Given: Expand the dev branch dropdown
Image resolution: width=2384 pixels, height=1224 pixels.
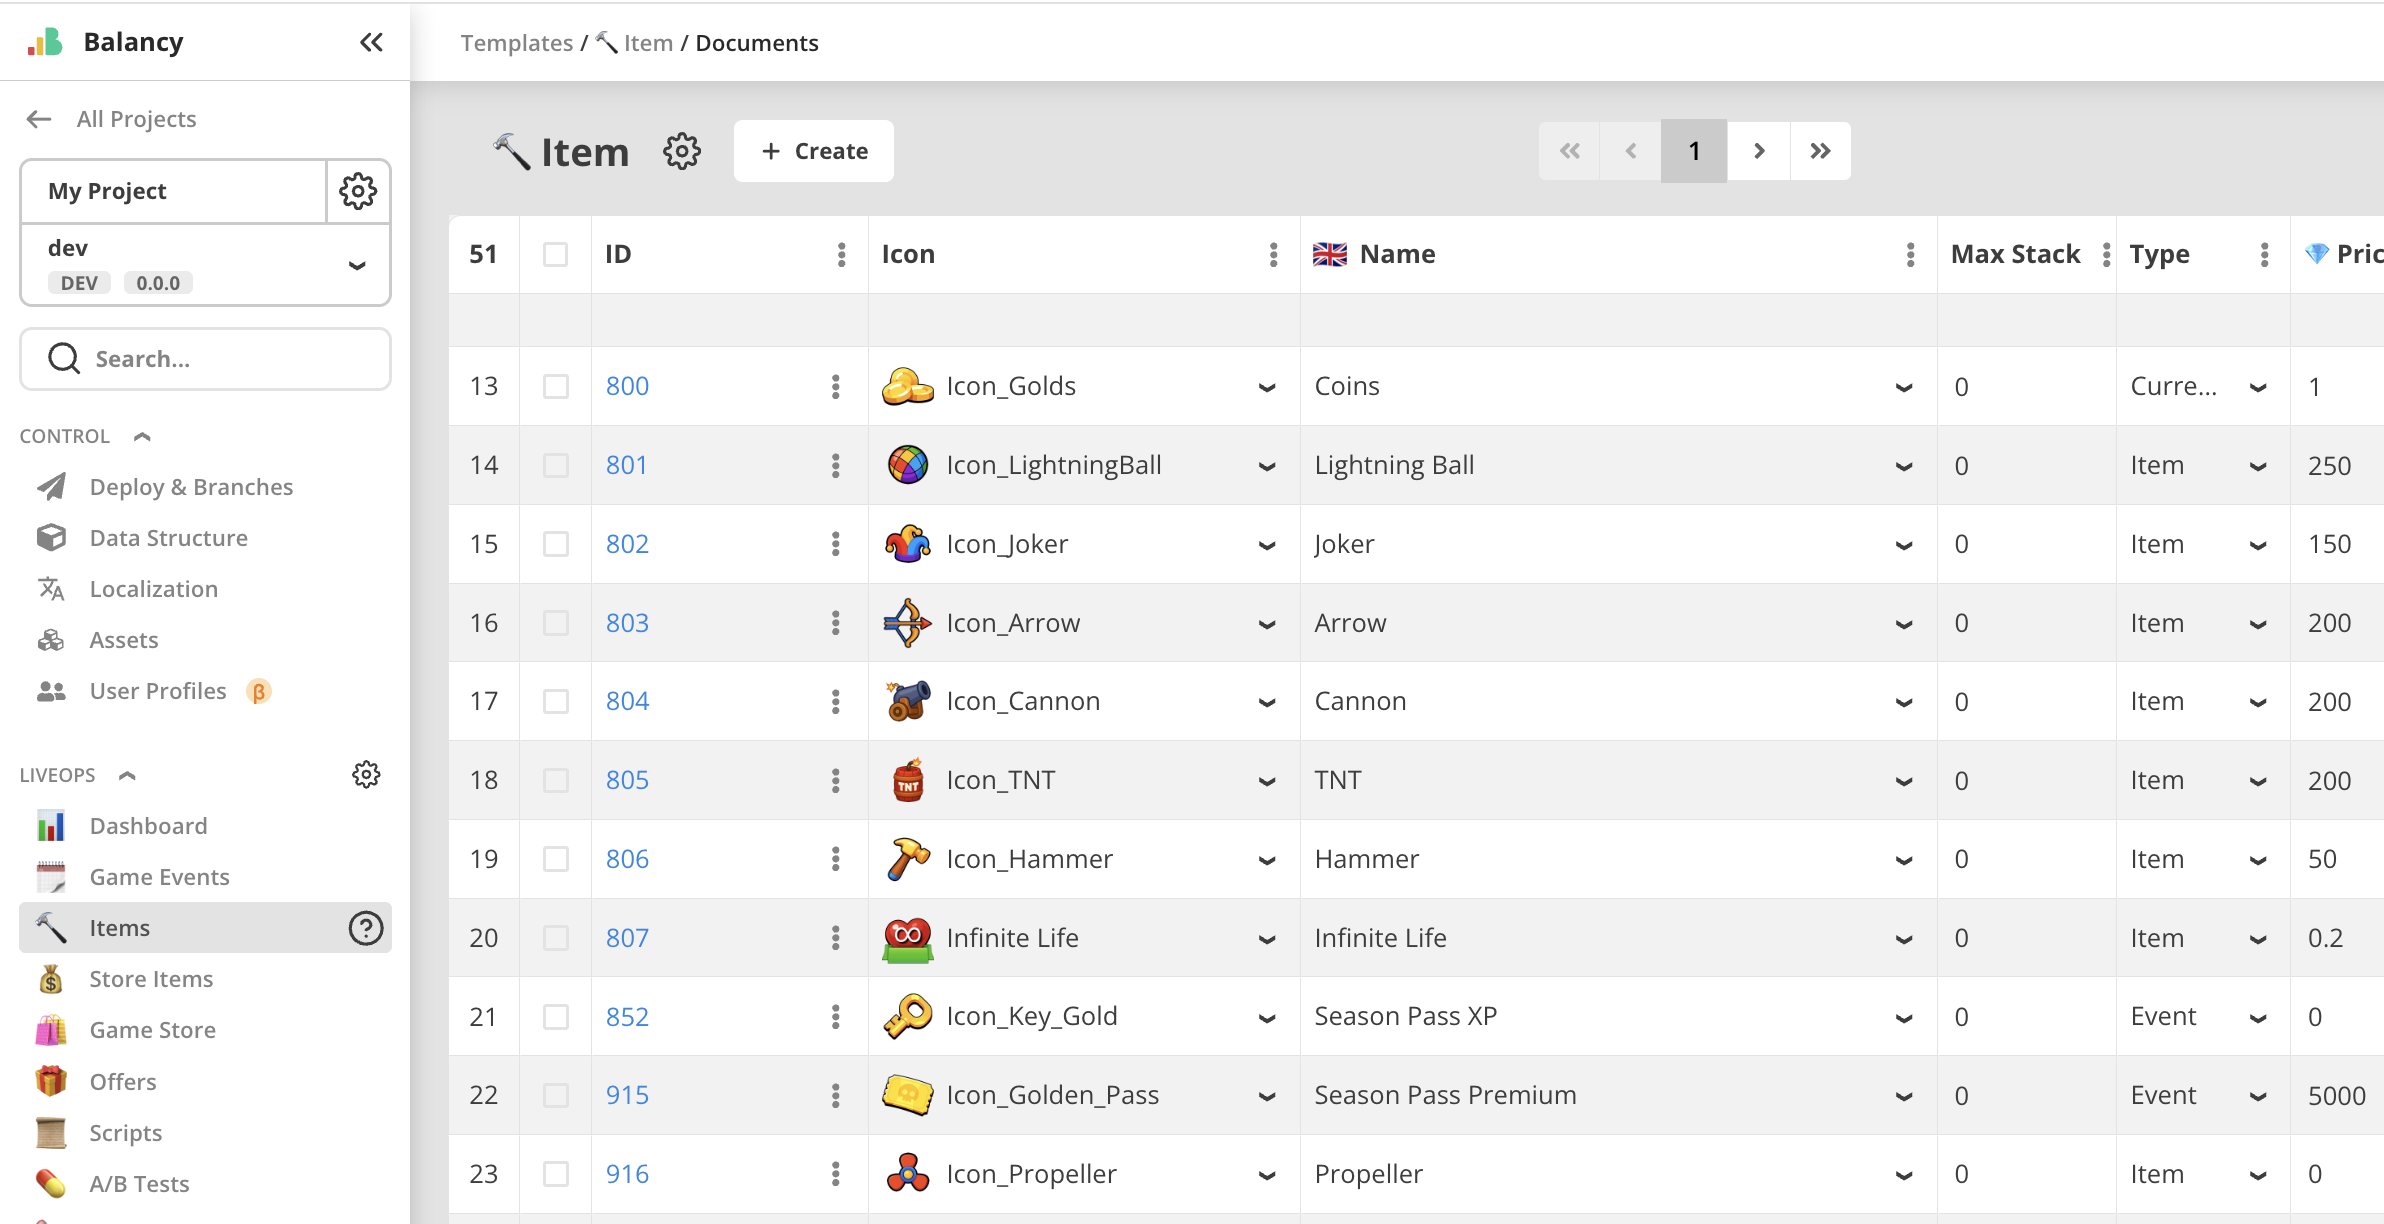Looking at the screenshot, I should (357, 265).
